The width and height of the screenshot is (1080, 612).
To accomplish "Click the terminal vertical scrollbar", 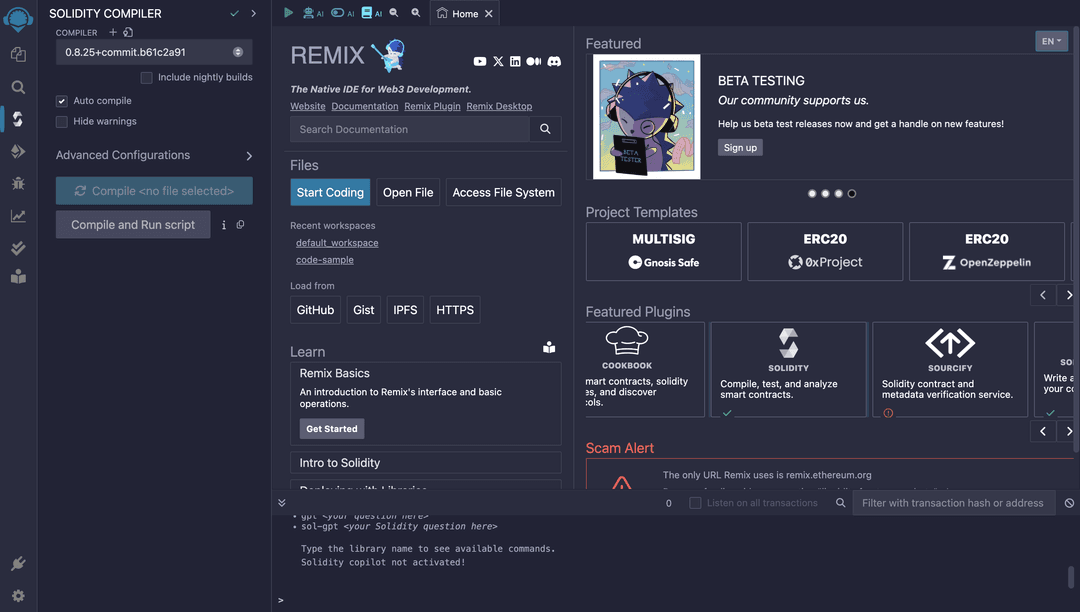I will coord(1070,577).
